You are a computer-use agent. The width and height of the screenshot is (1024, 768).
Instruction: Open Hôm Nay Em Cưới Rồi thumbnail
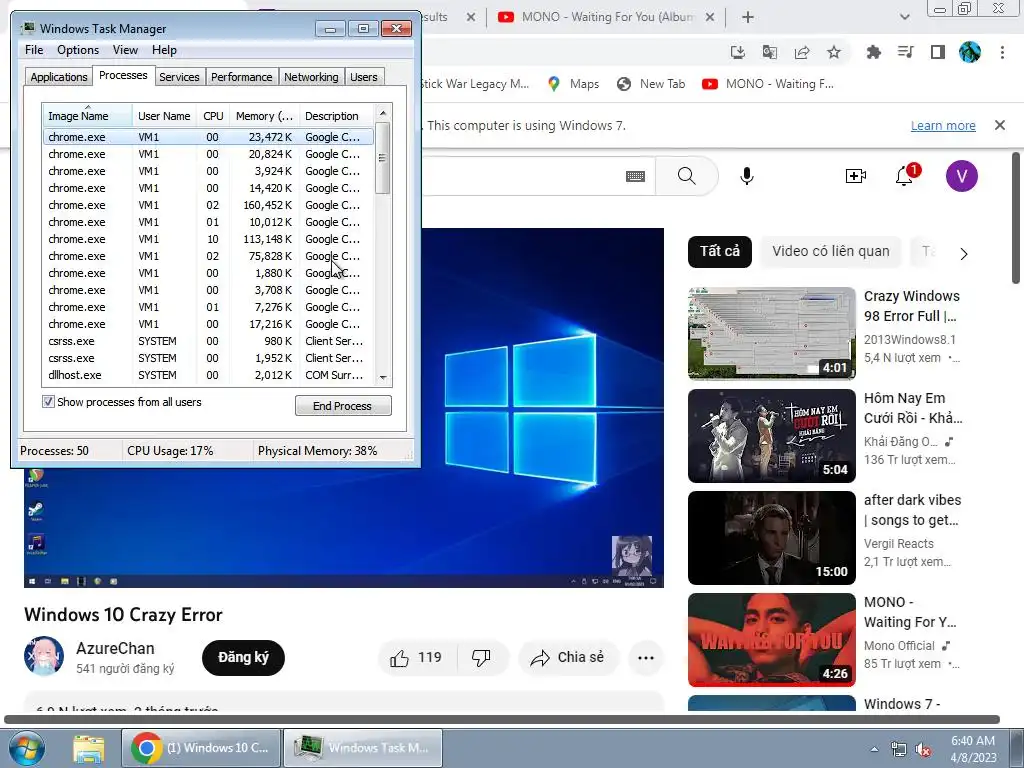tap(772, 436)
